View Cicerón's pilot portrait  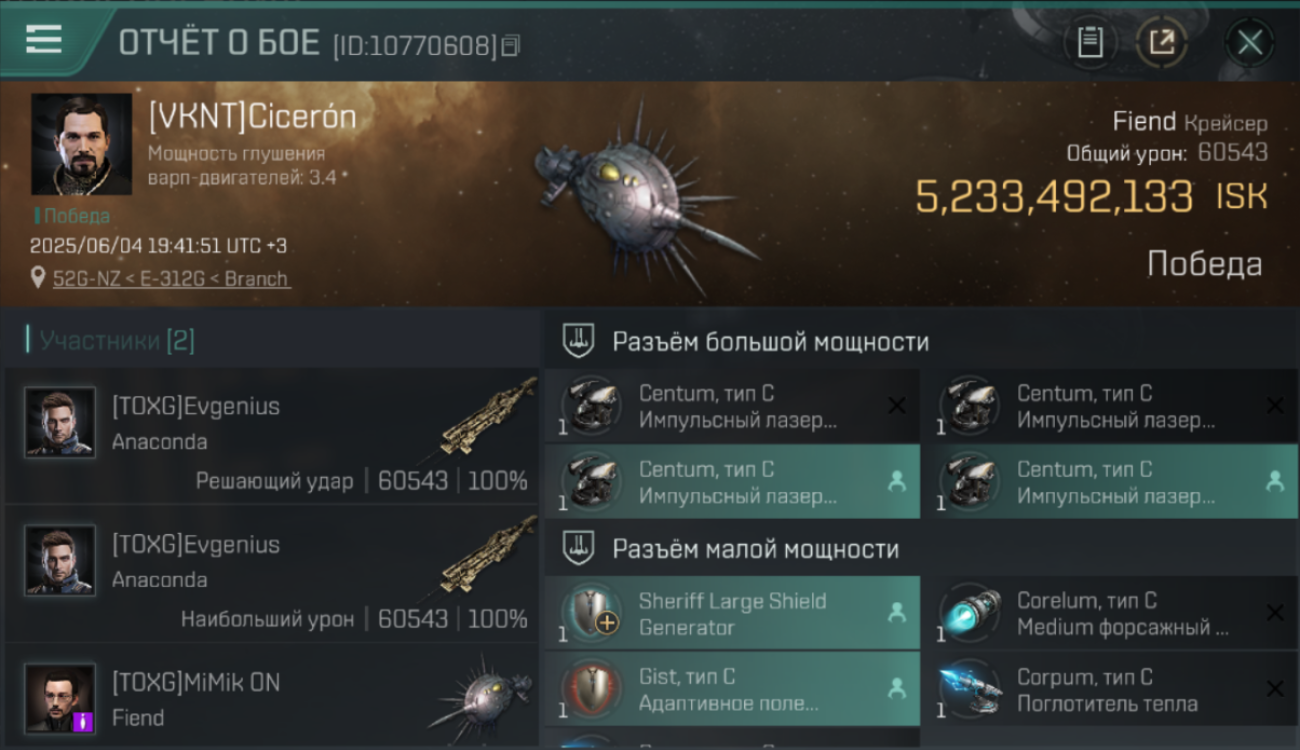(81, 144)
